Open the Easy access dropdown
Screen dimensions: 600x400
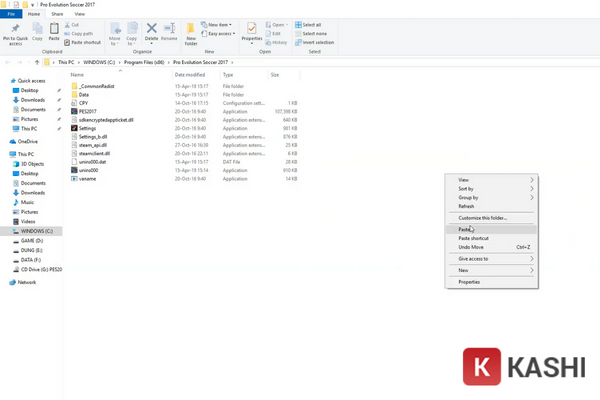[218, 34]
